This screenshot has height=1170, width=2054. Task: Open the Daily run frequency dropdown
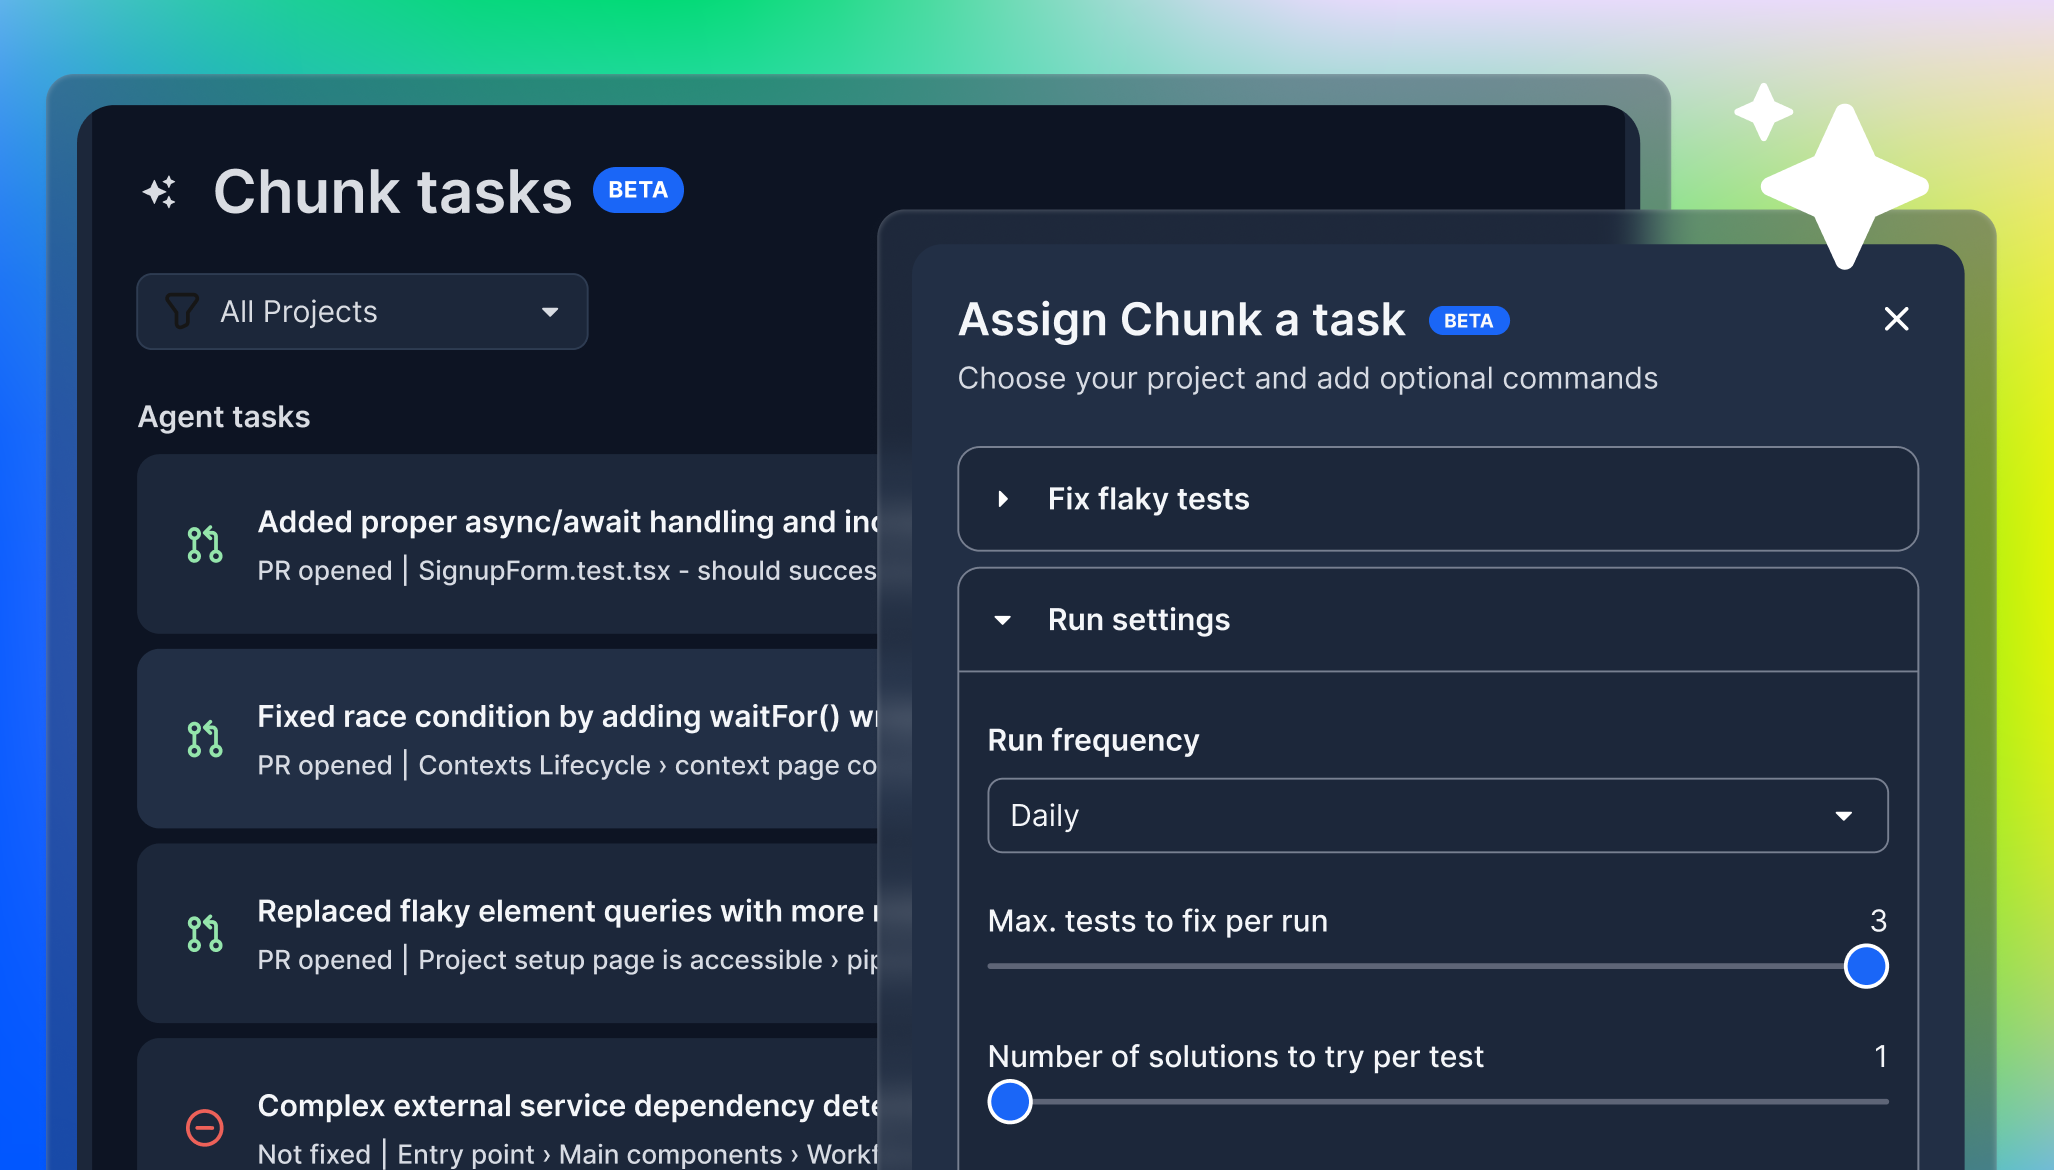pos(1437,816)
